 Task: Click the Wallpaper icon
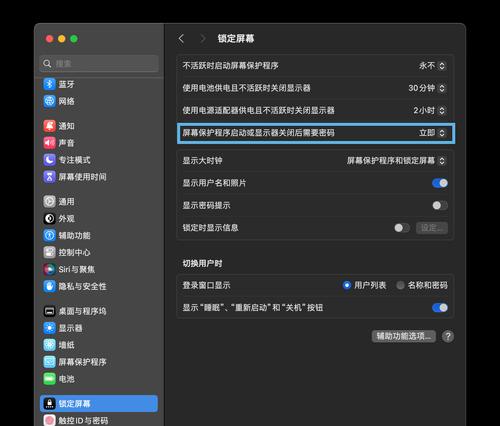coord(49,345)
